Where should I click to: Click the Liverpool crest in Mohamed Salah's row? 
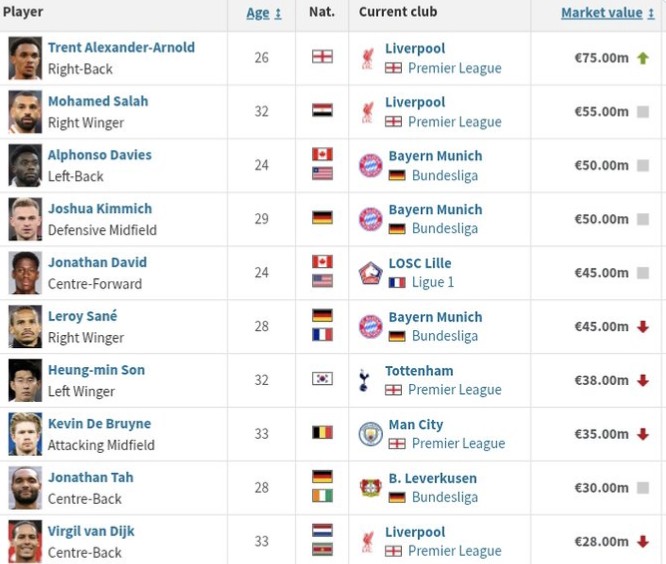[367, 112]
